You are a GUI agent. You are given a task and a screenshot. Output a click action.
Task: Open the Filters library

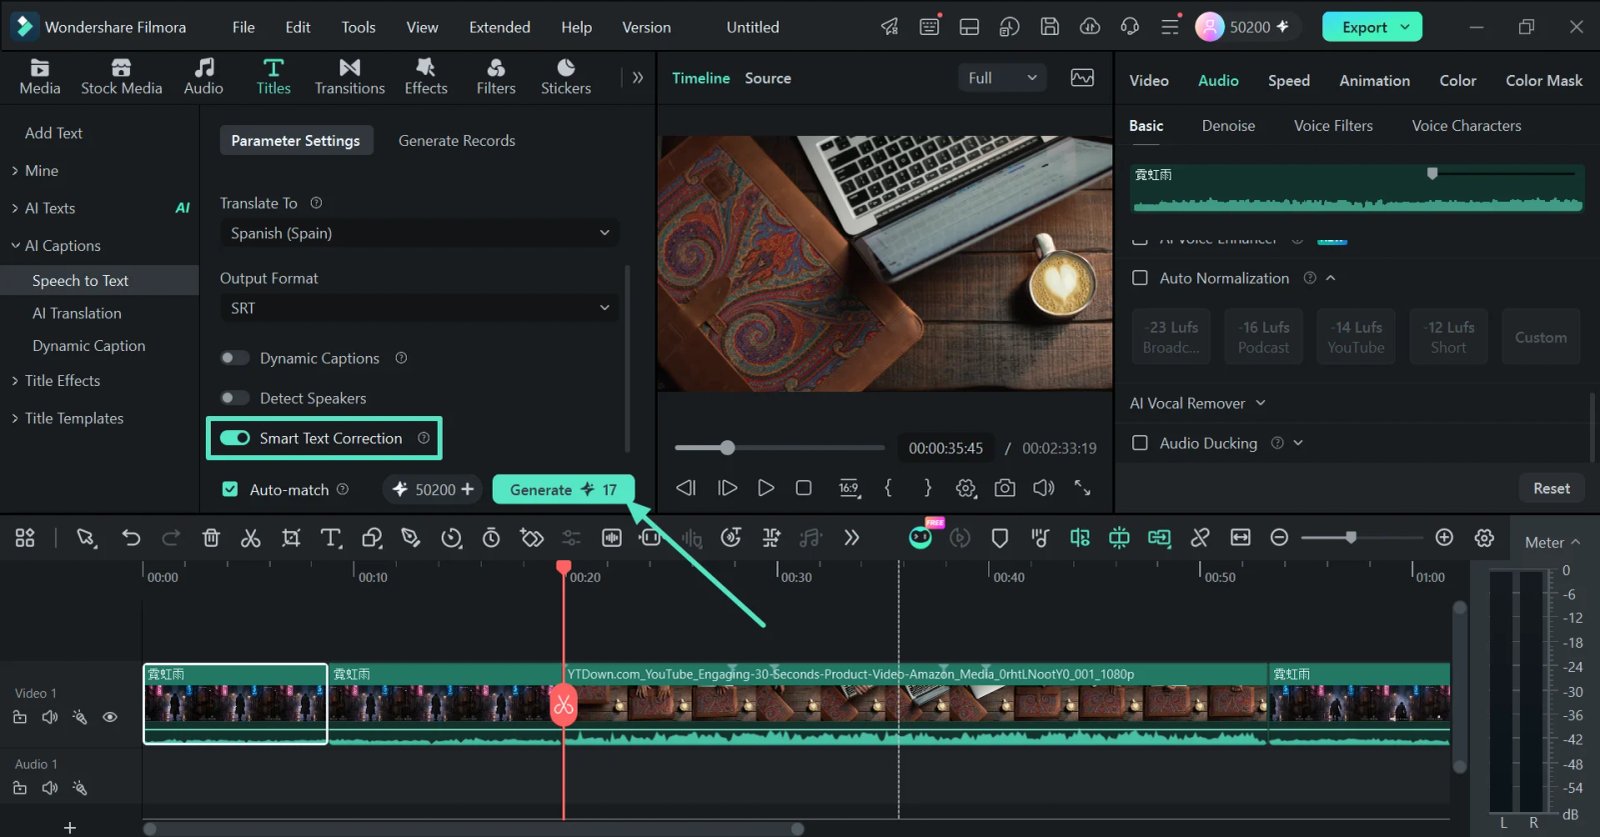(496, 77)
